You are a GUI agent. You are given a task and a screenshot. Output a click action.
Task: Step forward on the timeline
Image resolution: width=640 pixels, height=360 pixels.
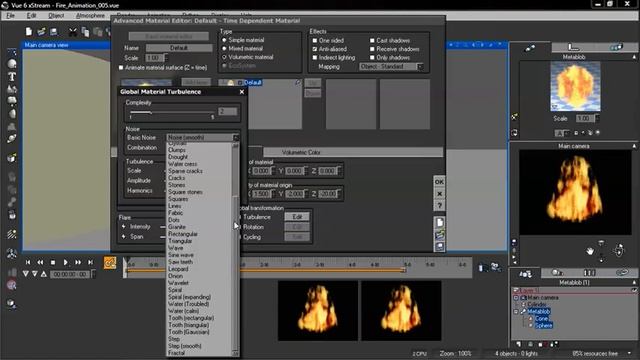pos(78,262)
